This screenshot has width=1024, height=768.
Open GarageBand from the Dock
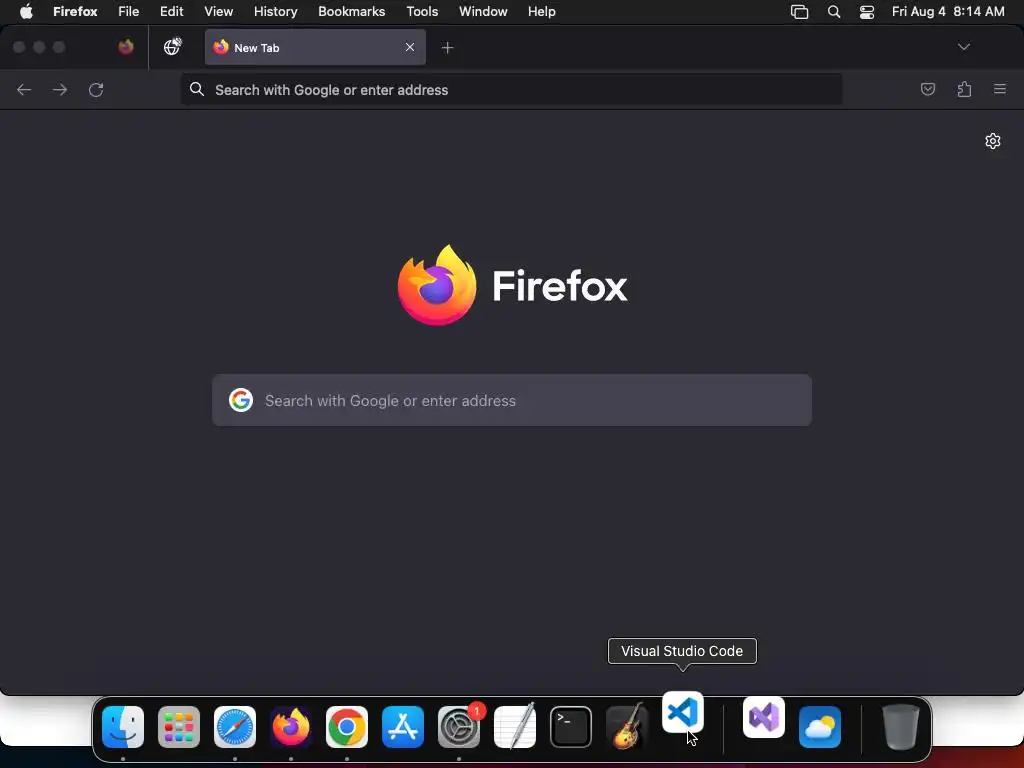point(627,727)
